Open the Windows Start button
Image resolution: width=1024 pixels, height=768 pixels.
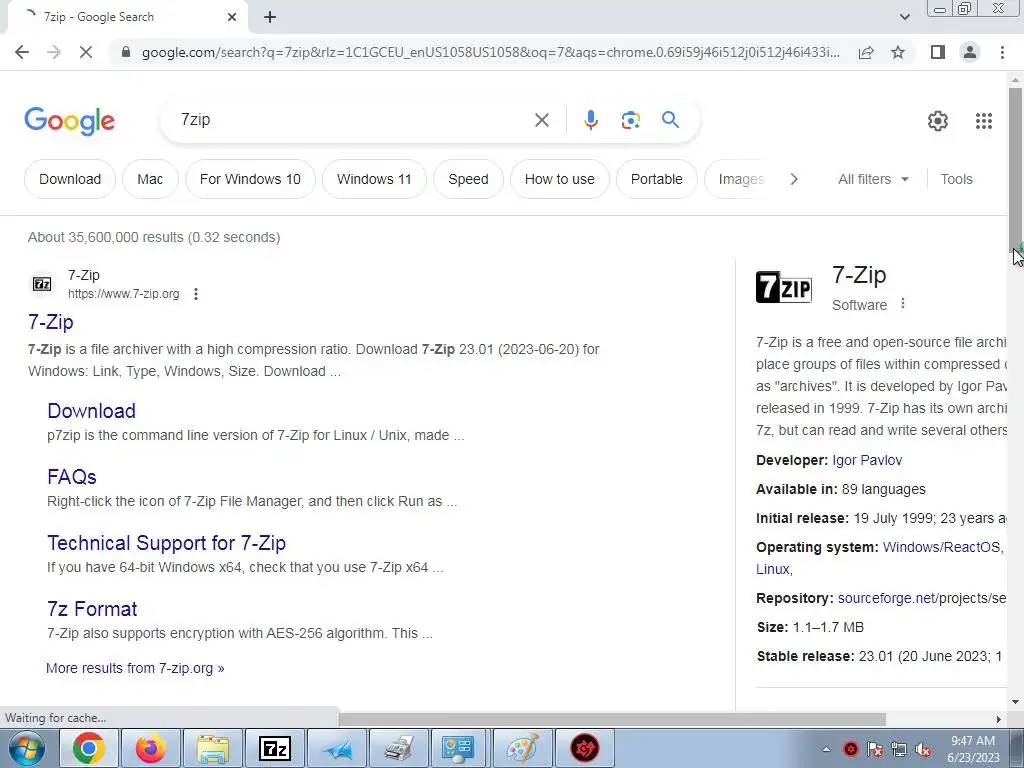26,748
